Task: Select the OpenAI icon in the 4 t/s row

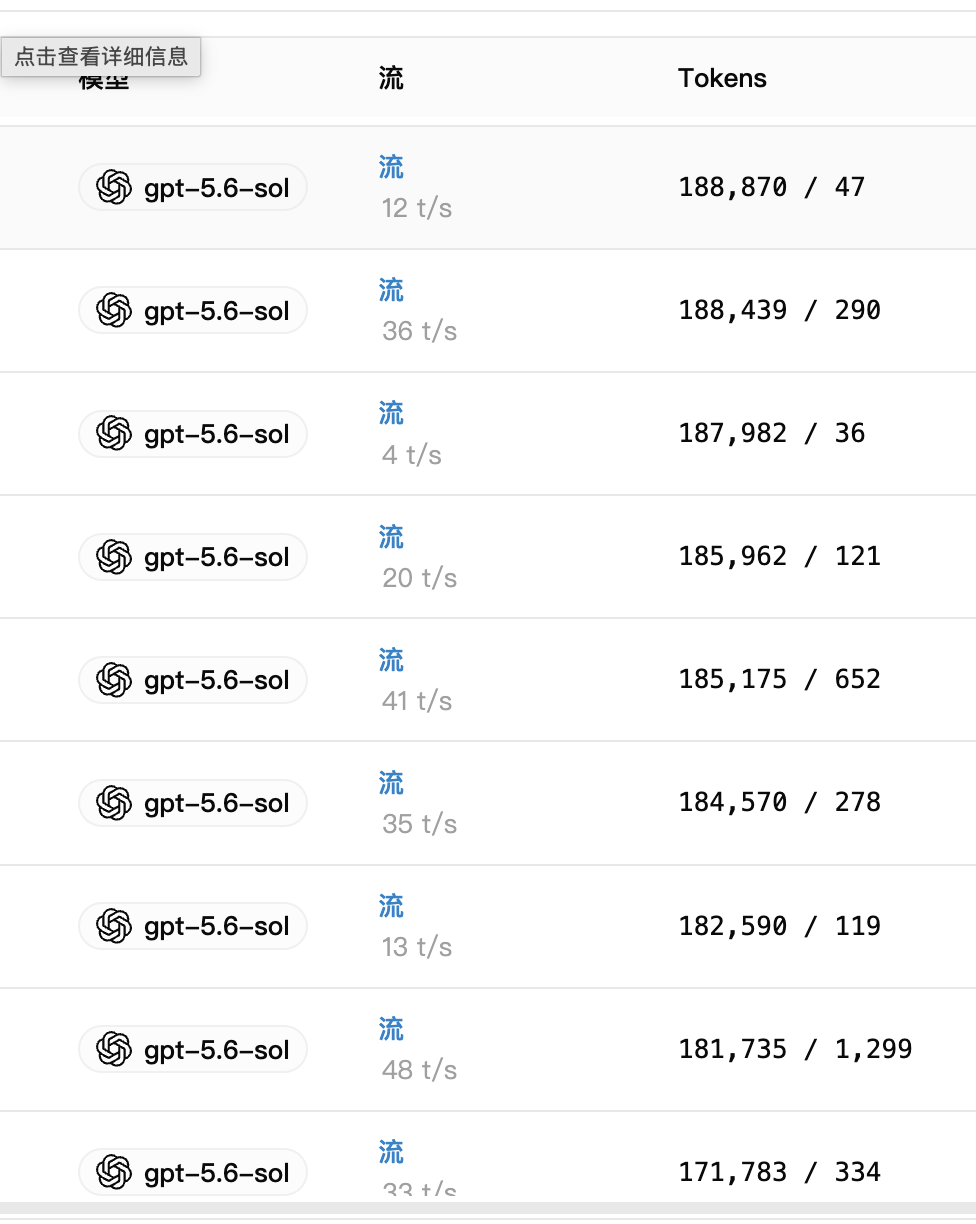Action: pyautogui.click(x=114, y=434)
